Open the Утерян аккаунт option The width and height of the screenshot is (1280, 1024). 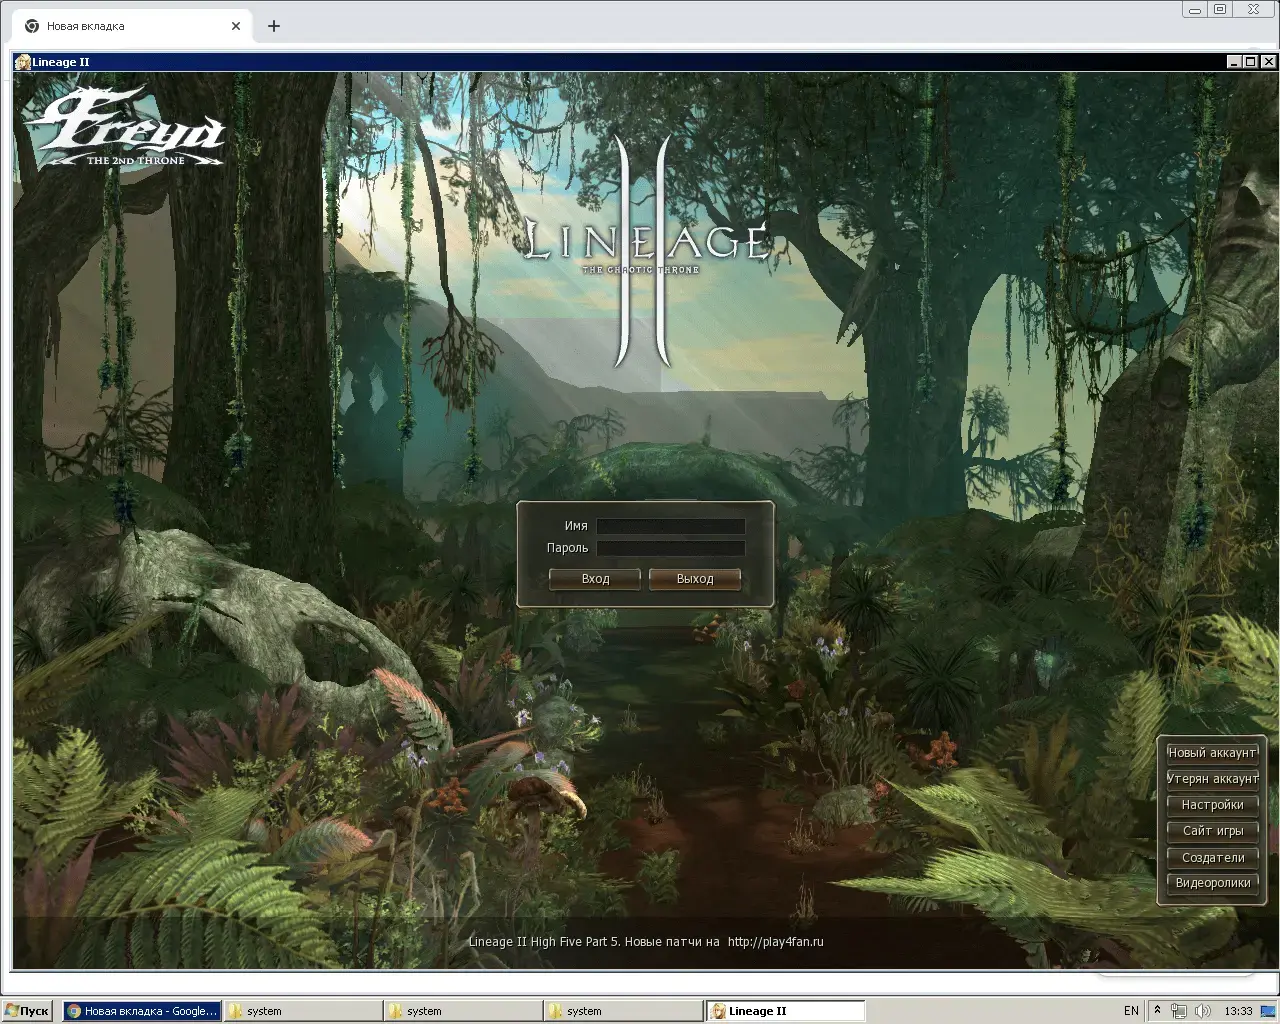point(1212,779)
